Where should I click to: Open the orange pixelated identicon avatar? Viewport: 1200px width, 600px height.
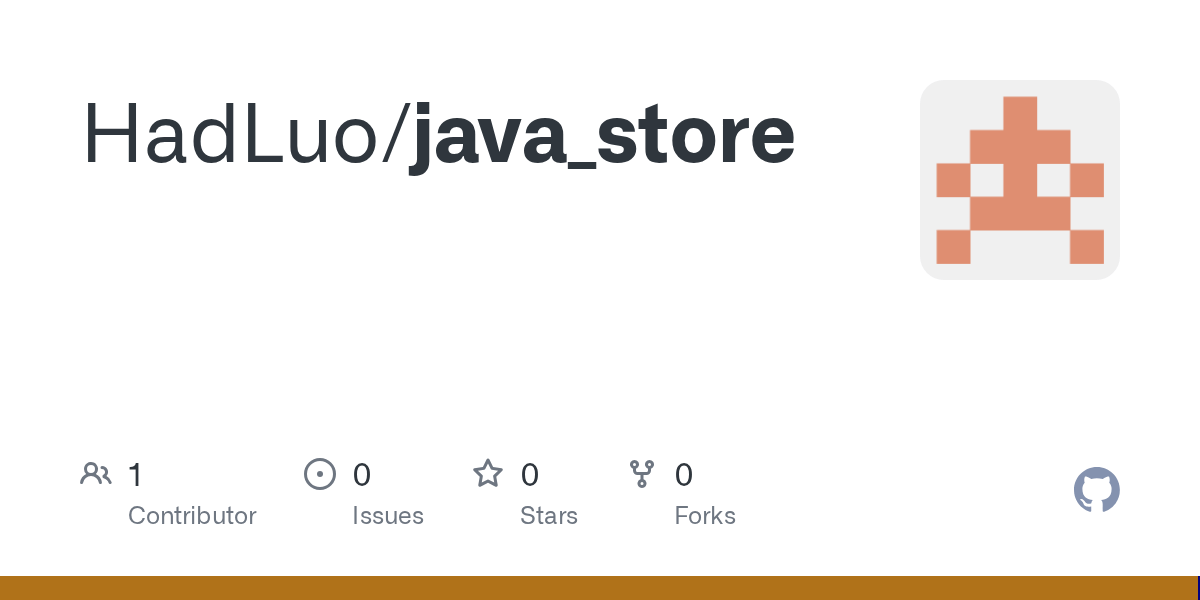click(1020, 180)
